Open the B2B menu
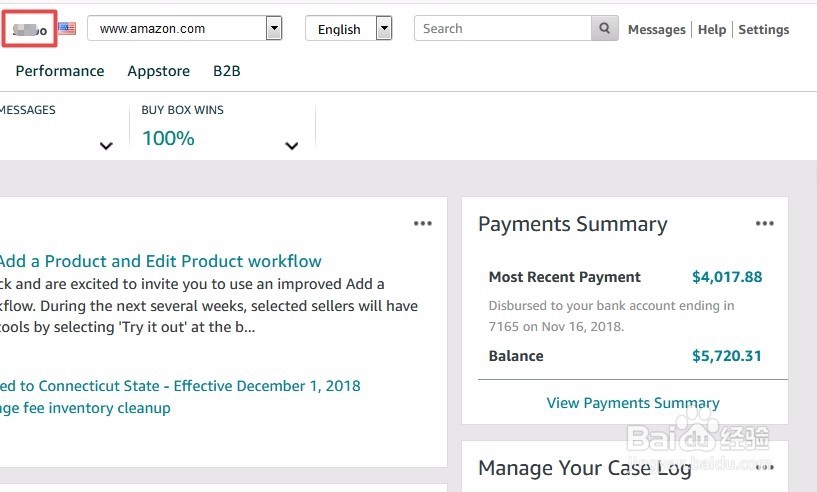 227,71
